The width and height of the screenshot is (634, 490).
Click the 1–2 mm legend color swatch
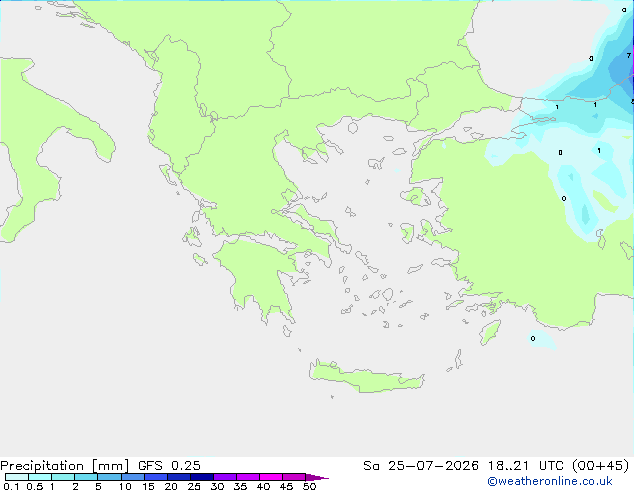coord(63,477)
